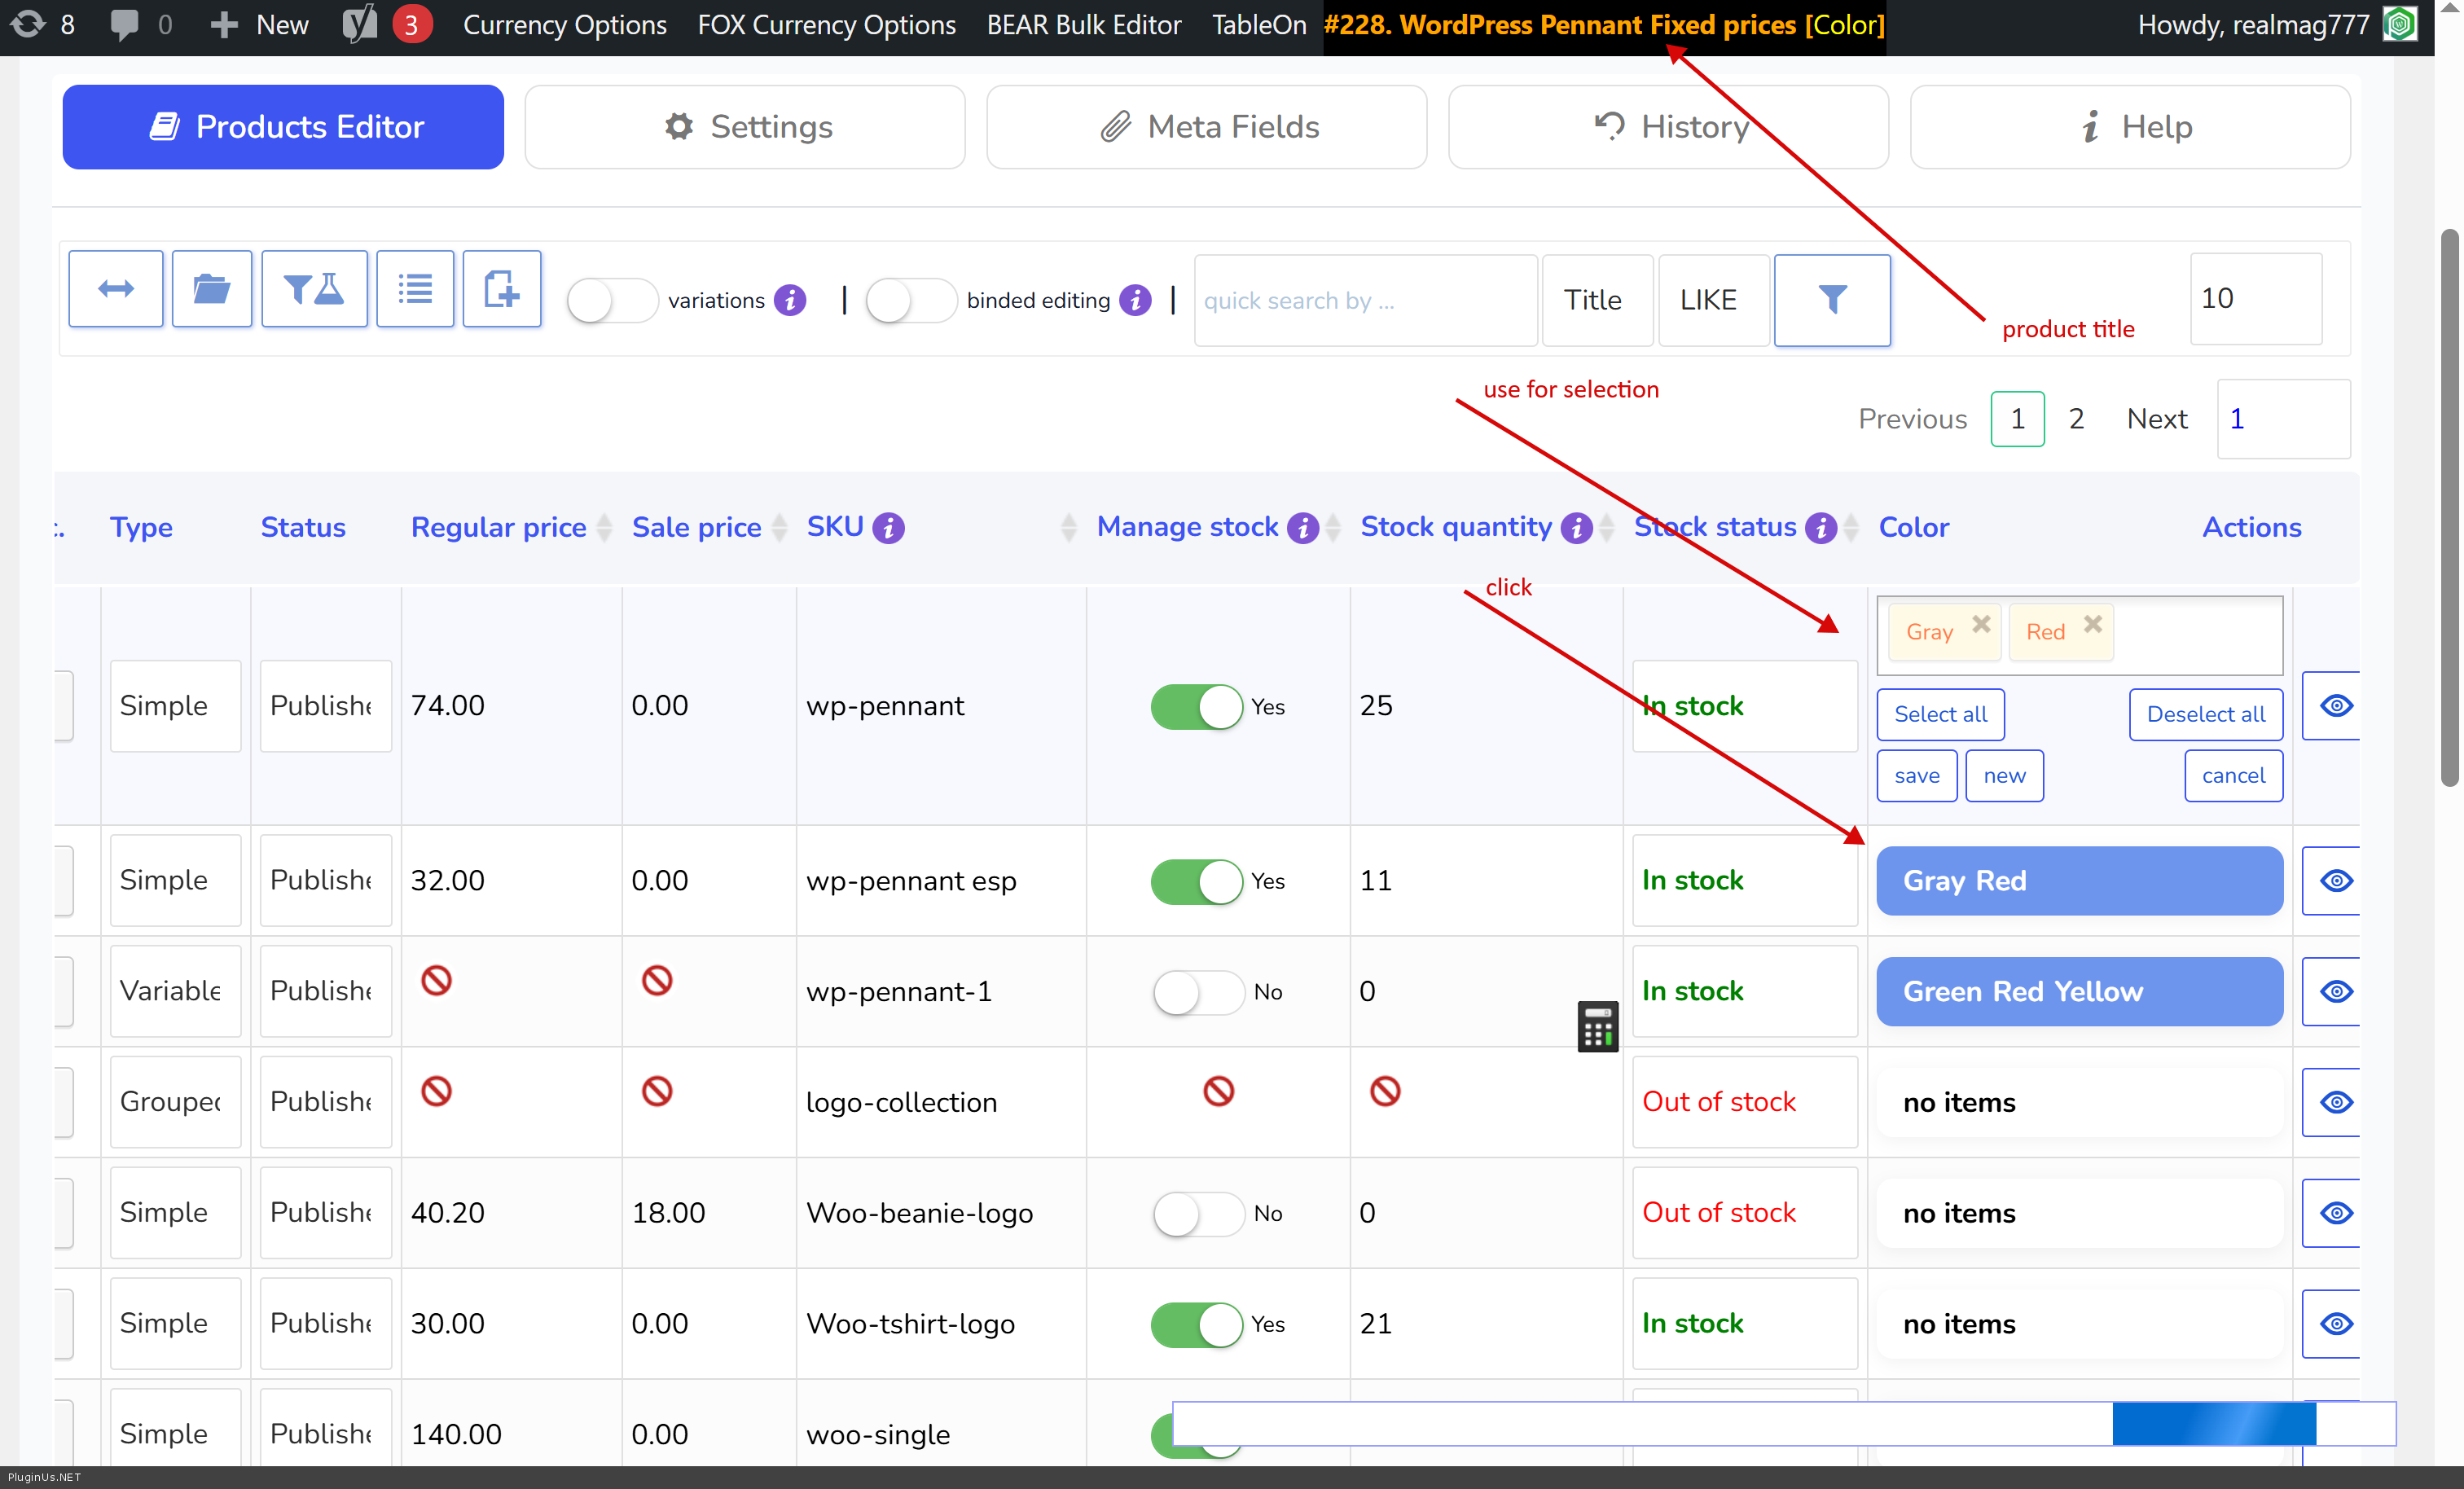Image resolution: width=2464 pixels, height=1489 pixels.
Task: Switch to the Meta Fields tab
Action: tap(1206, 127)
